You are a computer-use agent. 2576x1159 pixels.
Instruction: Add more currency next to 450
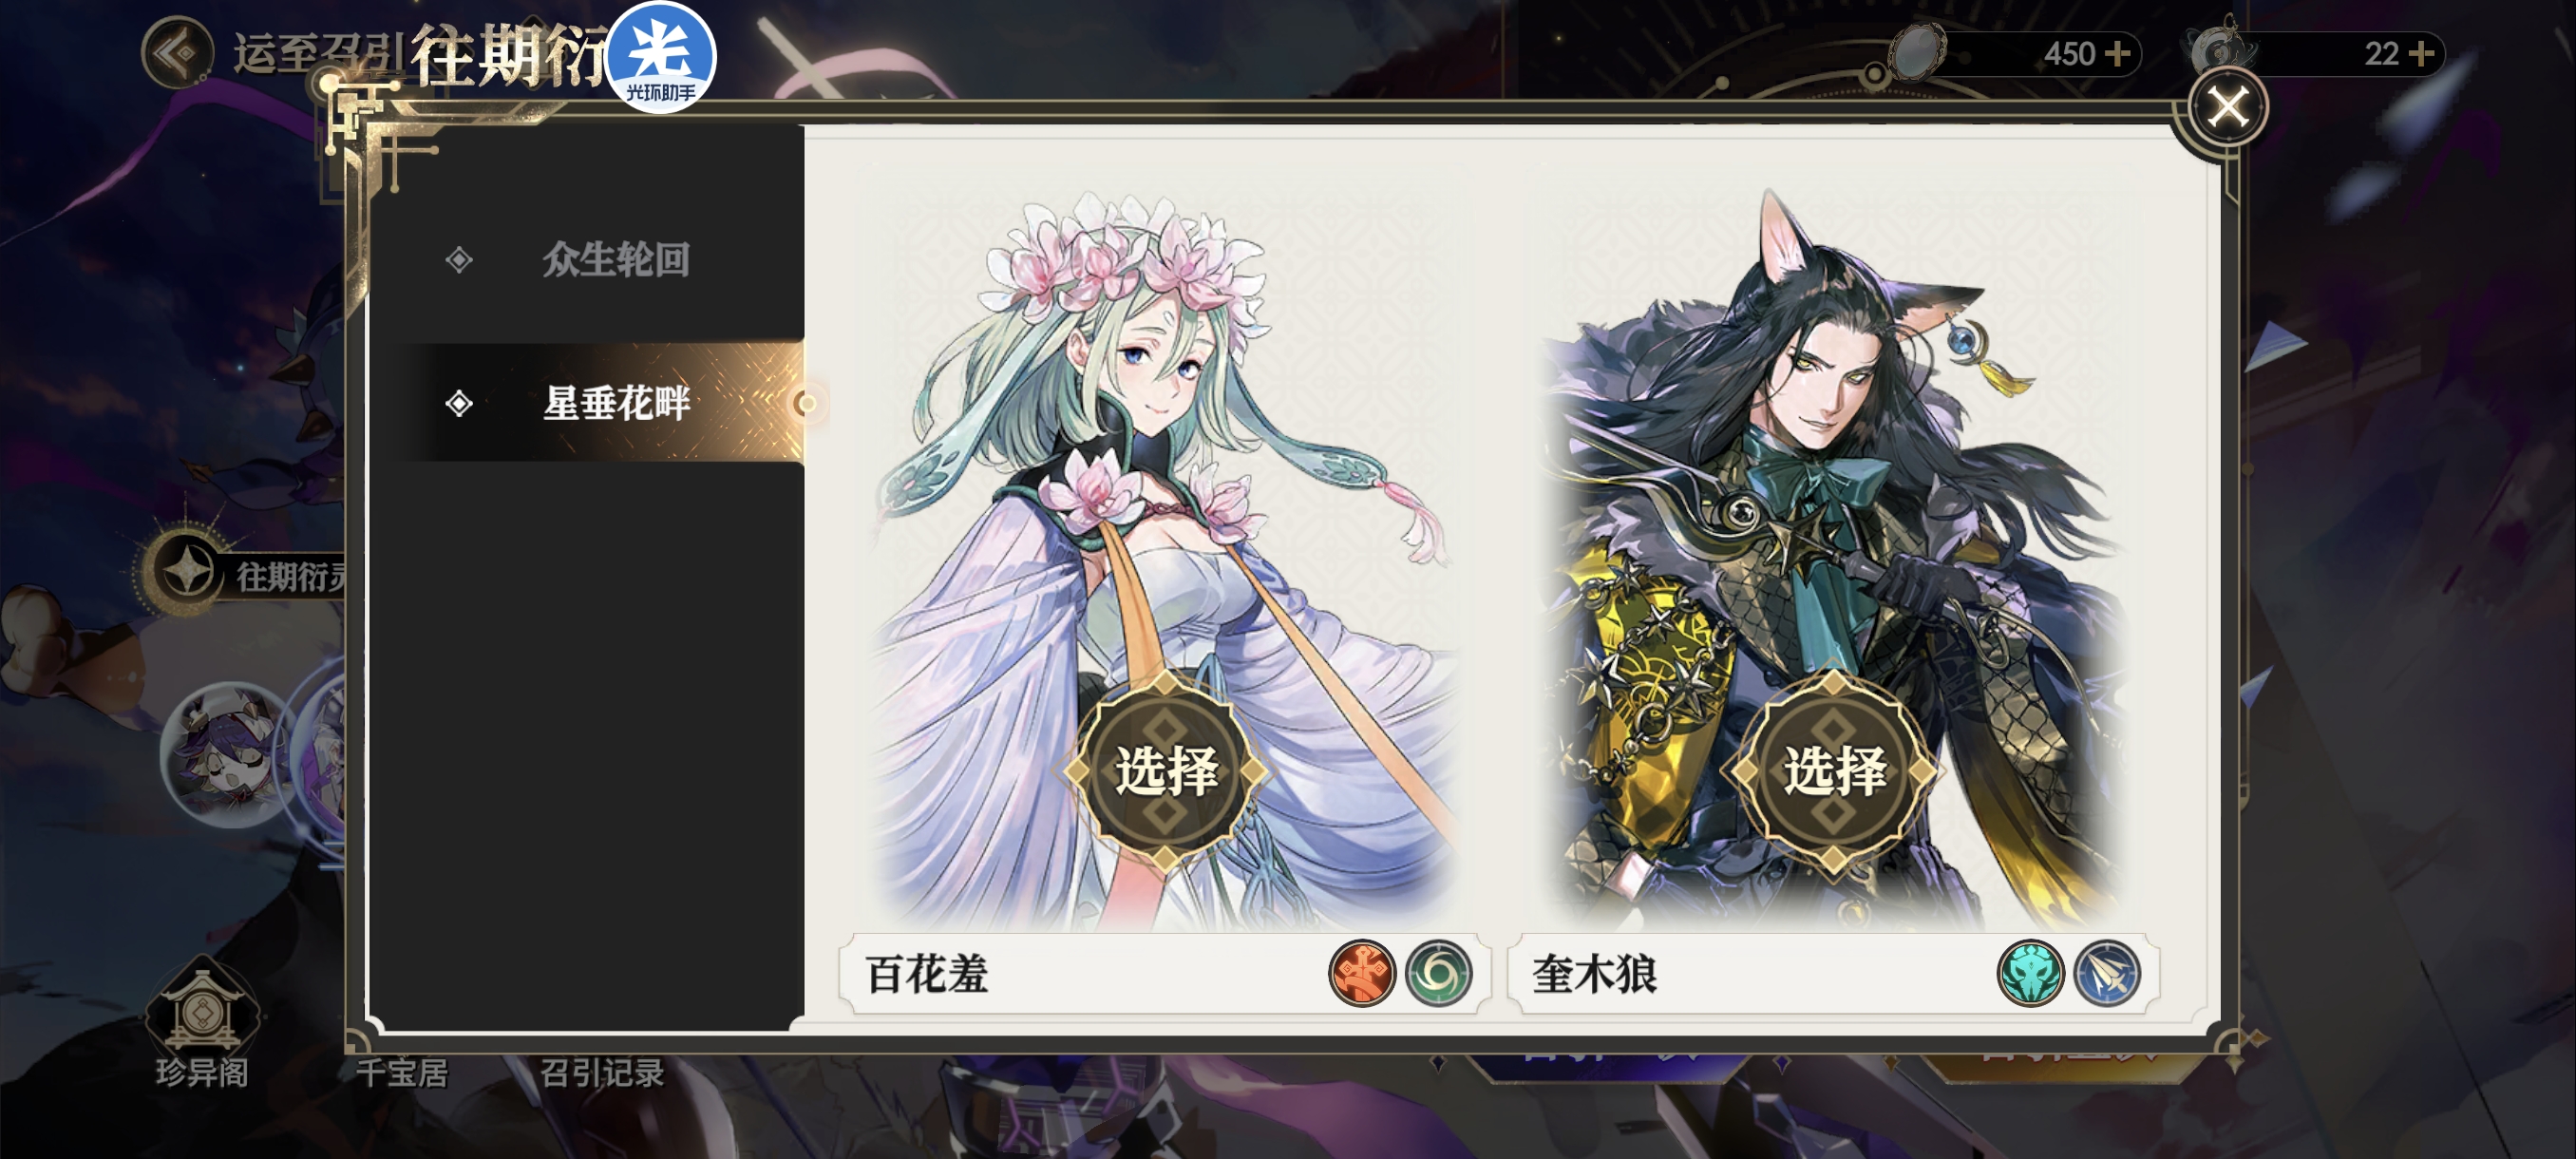point(2117,53)
